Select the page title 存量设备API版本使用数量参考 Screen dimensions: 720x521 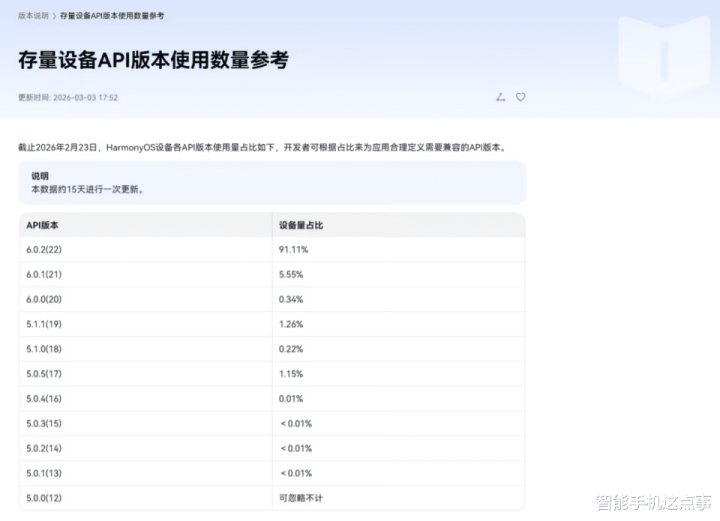(154, 60)
